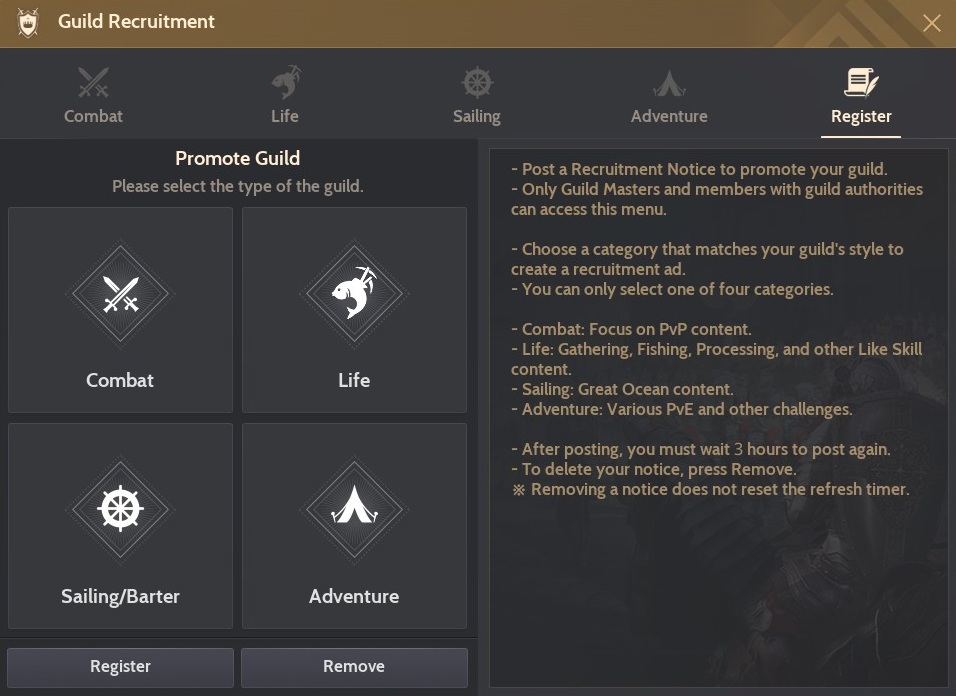Open the Life tab label

285,116
